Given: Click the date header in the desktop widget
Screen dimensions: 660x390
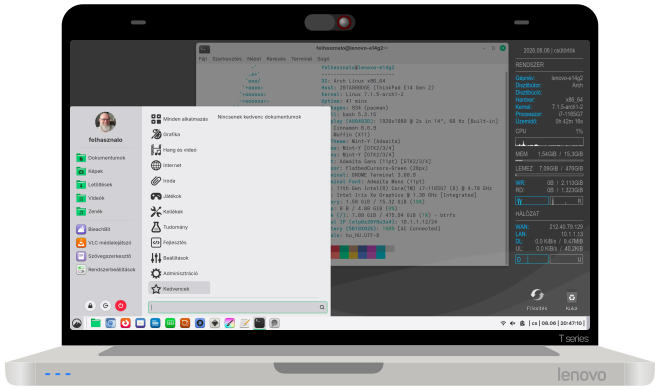Looking at the screenshot, I should pyautogui.click(x=549, y=50).
